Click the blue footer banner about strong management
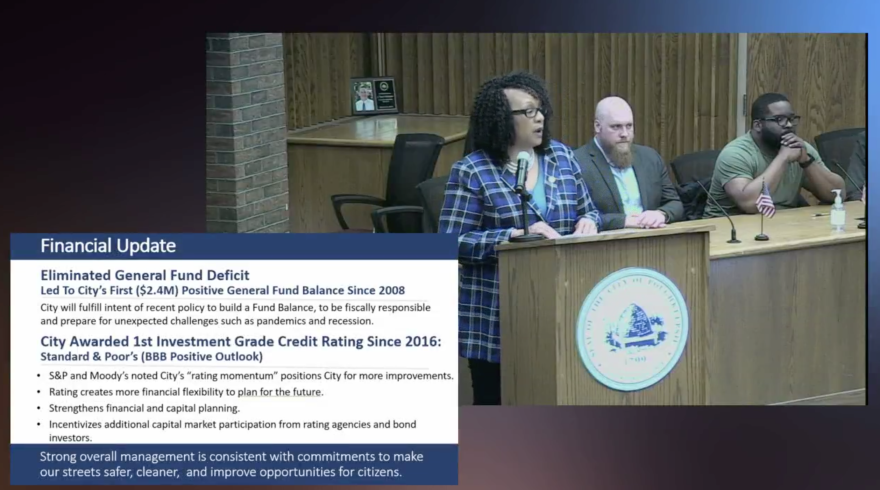880x490 pixels. [234, 465]
